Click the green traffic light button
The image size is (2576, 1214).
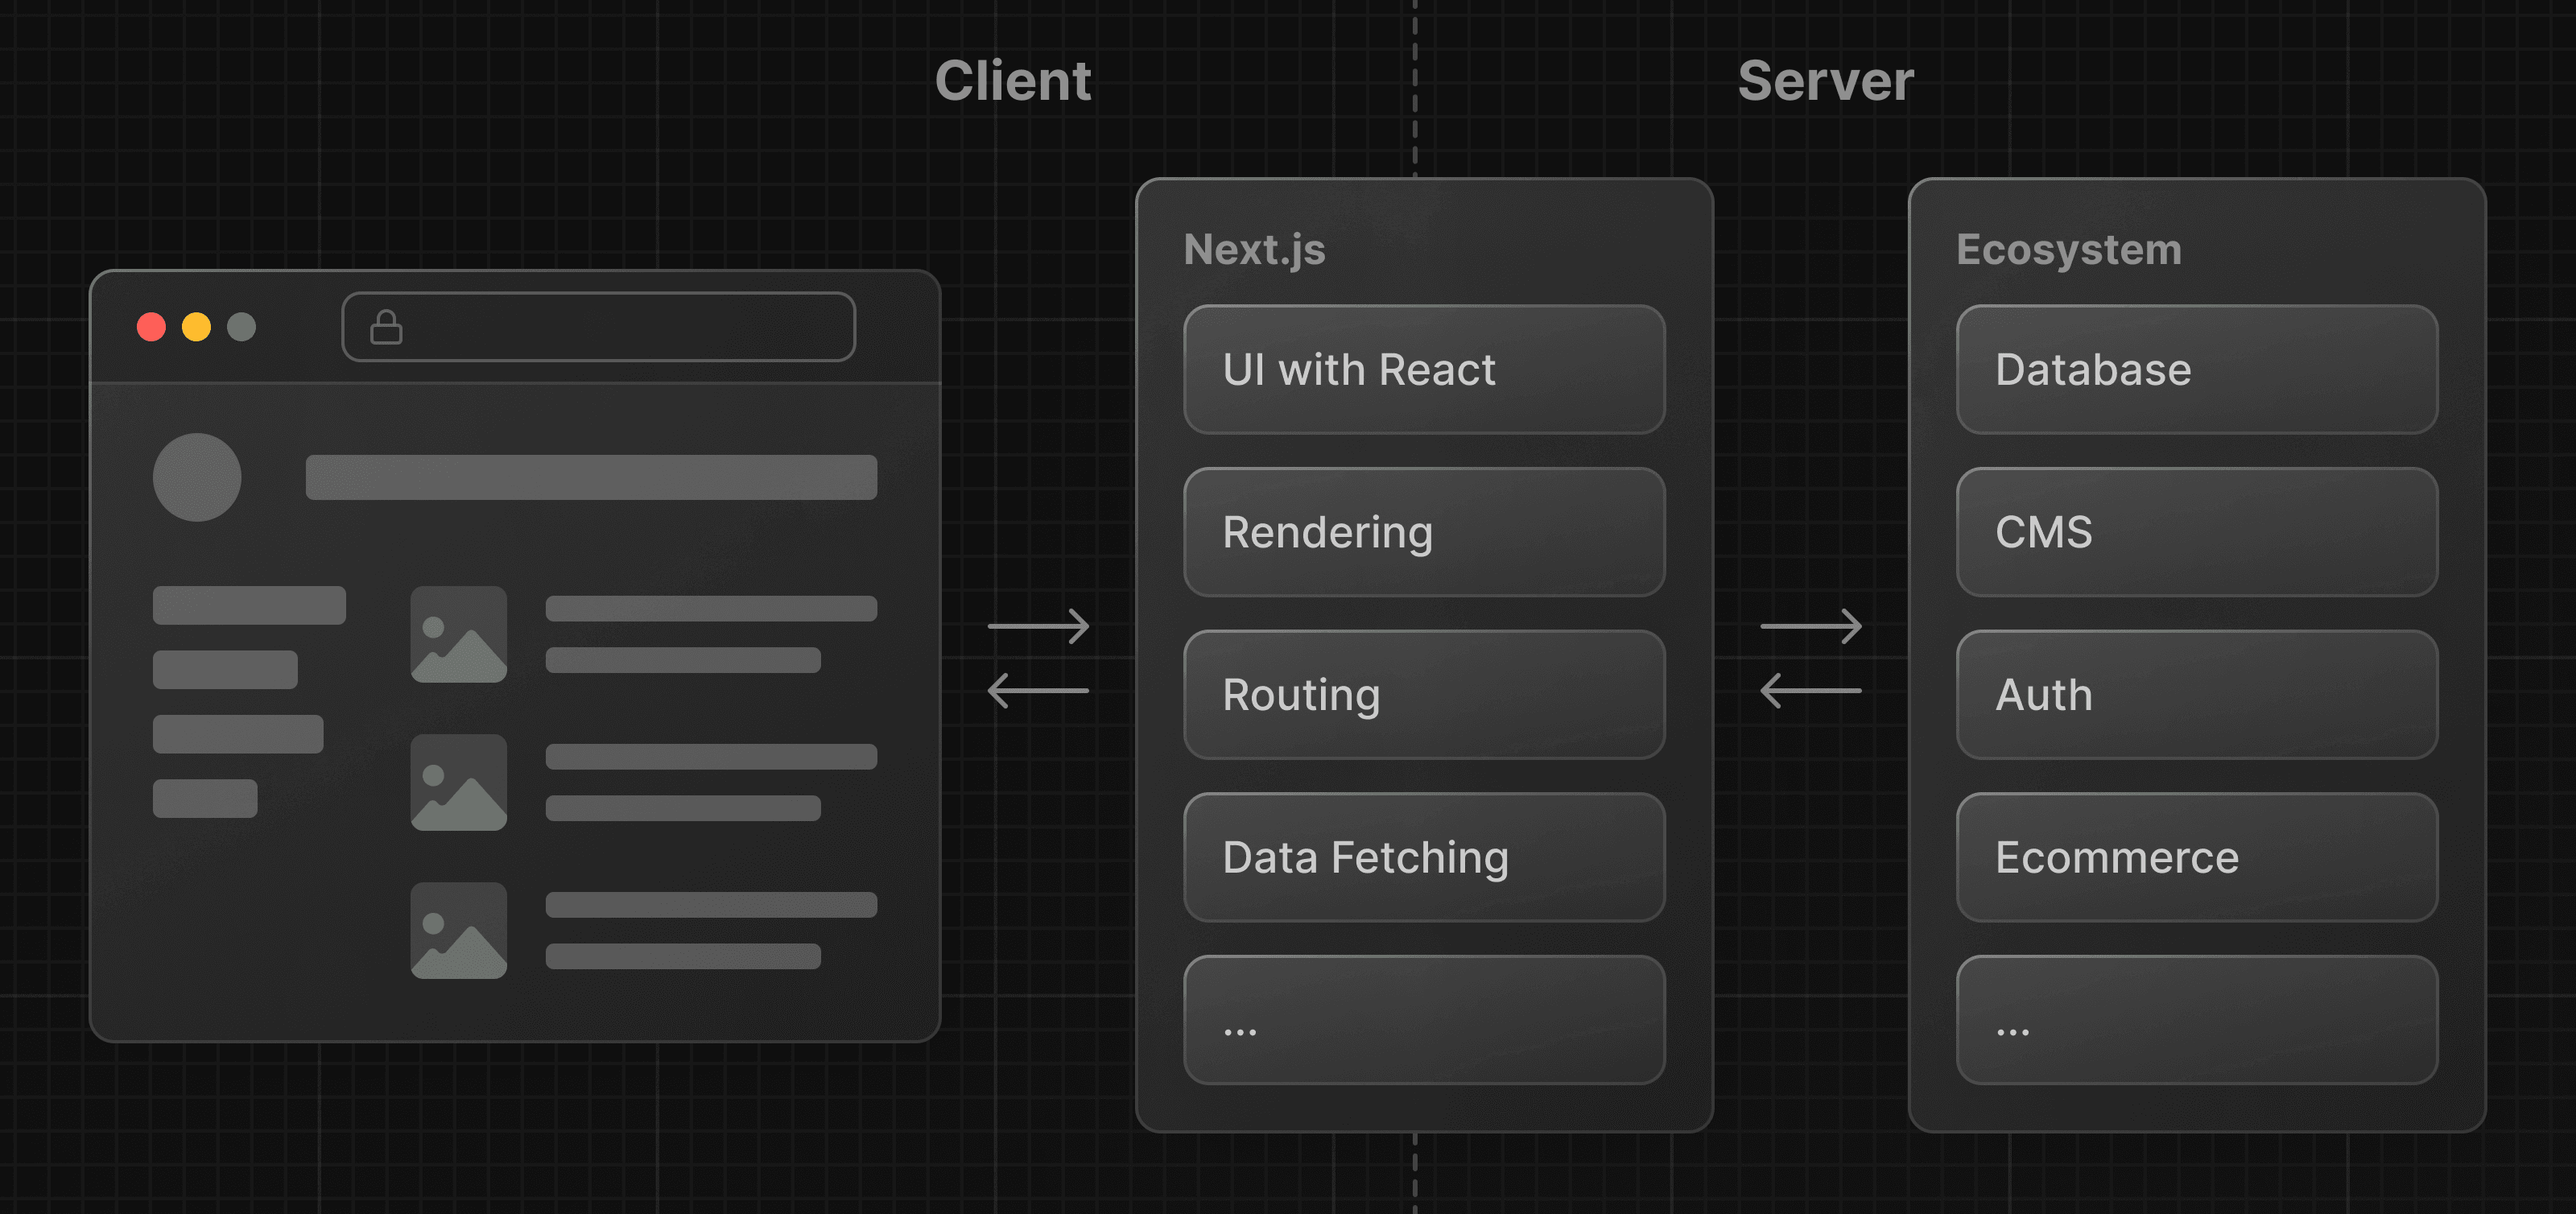[241, 325]
